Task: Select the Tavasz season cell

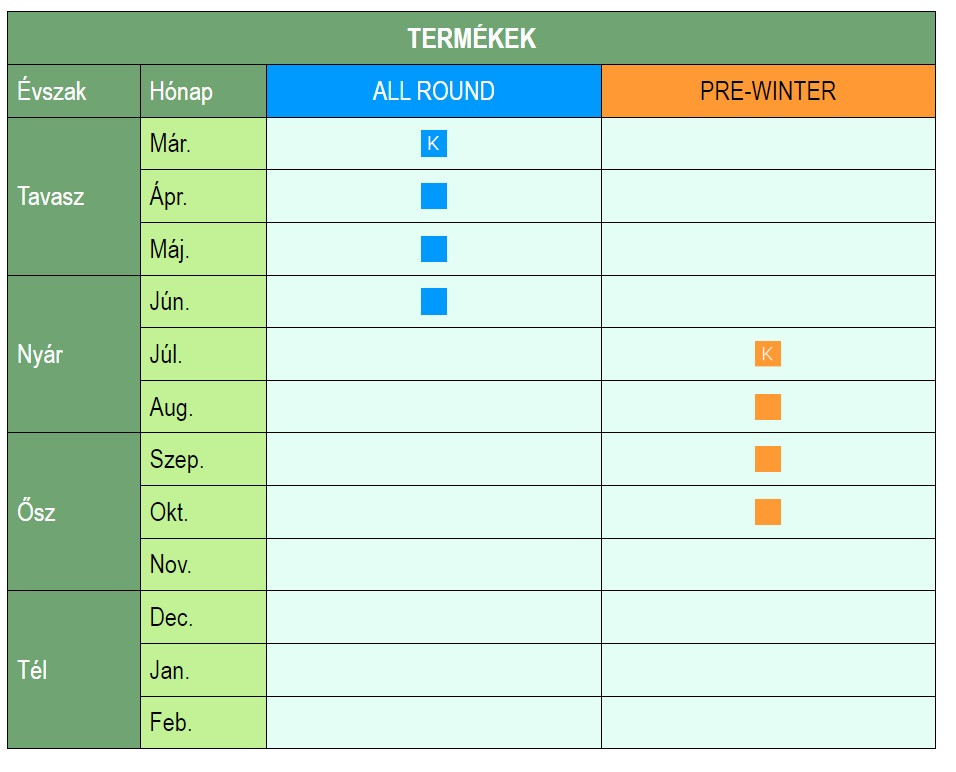Action: point(74,196)
